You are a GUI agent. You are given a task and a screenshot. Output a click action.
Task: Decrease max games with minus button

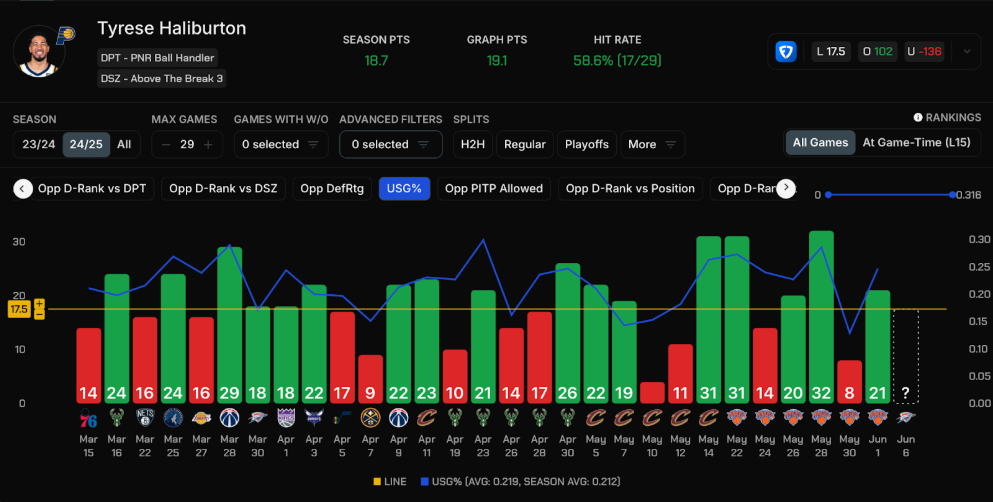coord(166,144)
